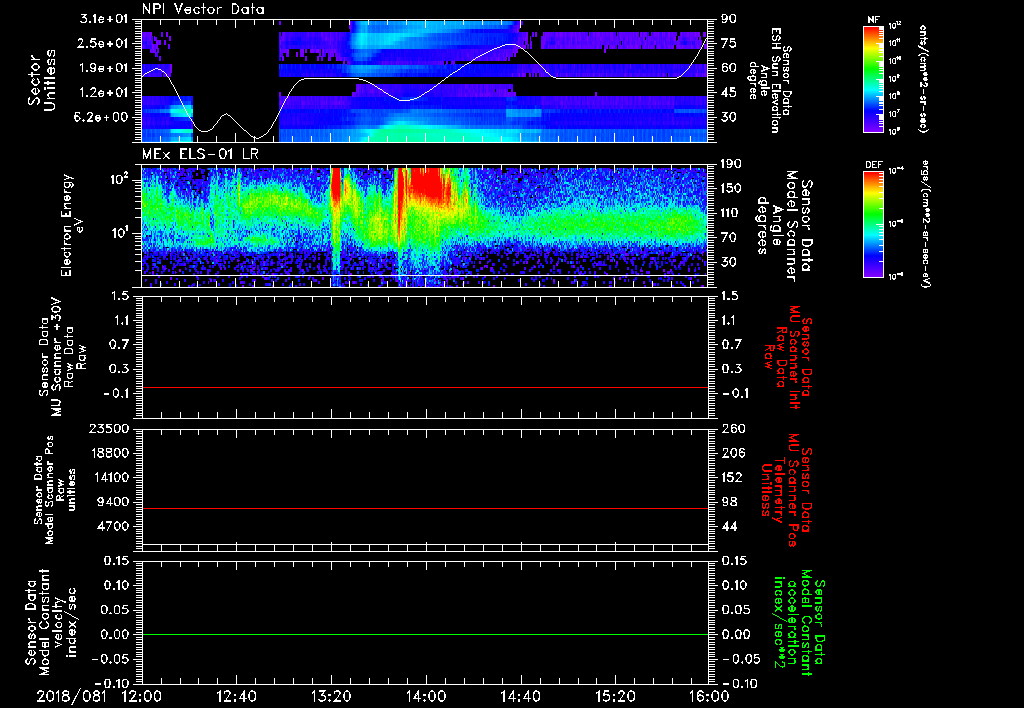Viewport: 1024px width, 708px height.
Task: Click the "15:20" time axis label
Action: (615, 696)
